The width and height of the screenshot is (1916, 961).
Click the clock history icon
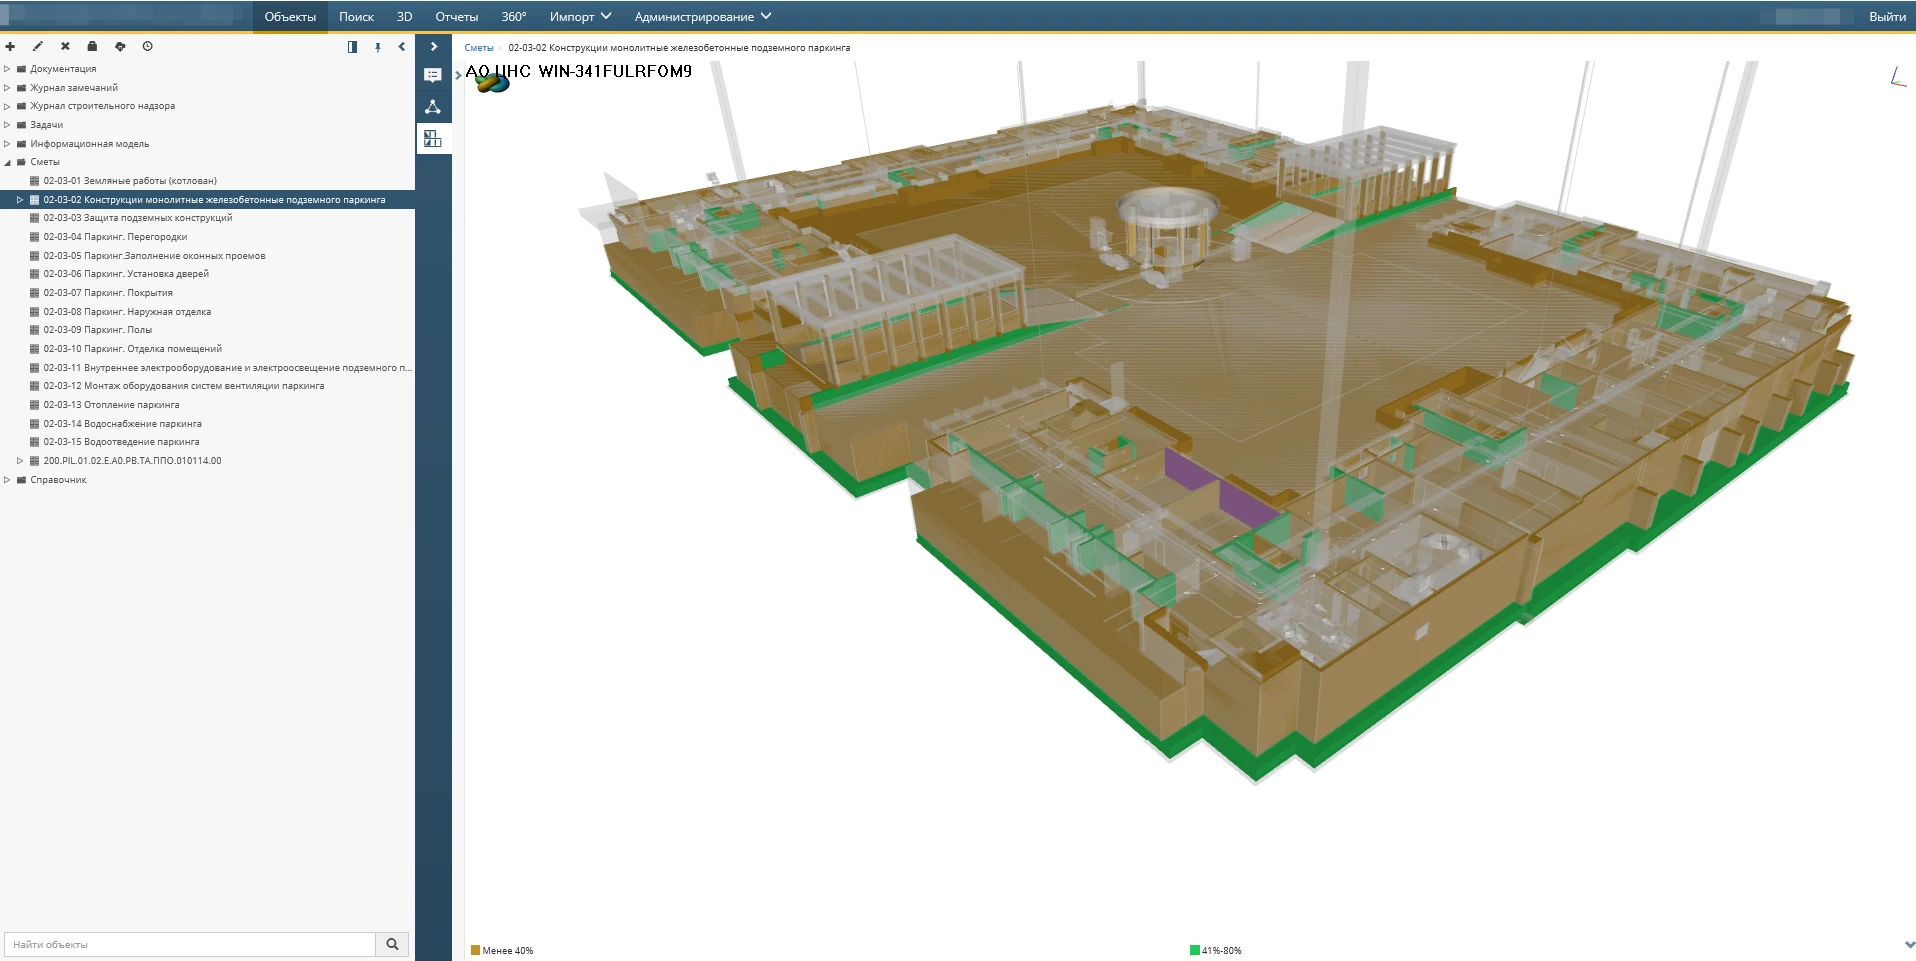148,47
